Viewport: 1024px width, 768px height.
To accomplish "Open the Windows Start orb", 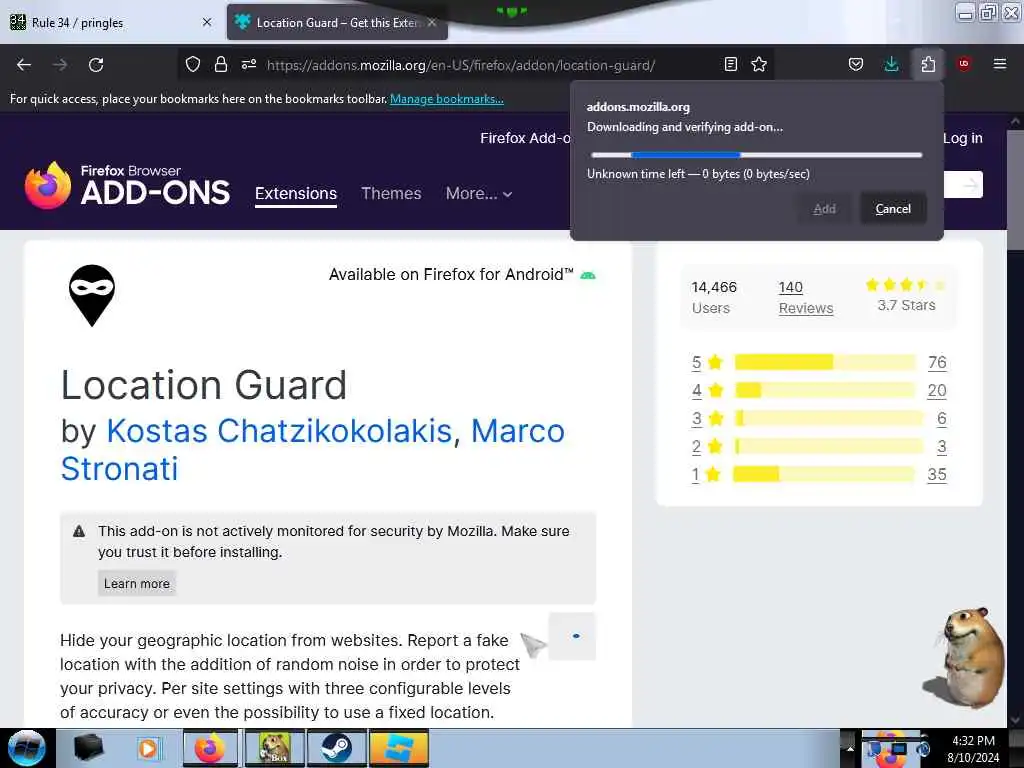I will pos(27,748).
